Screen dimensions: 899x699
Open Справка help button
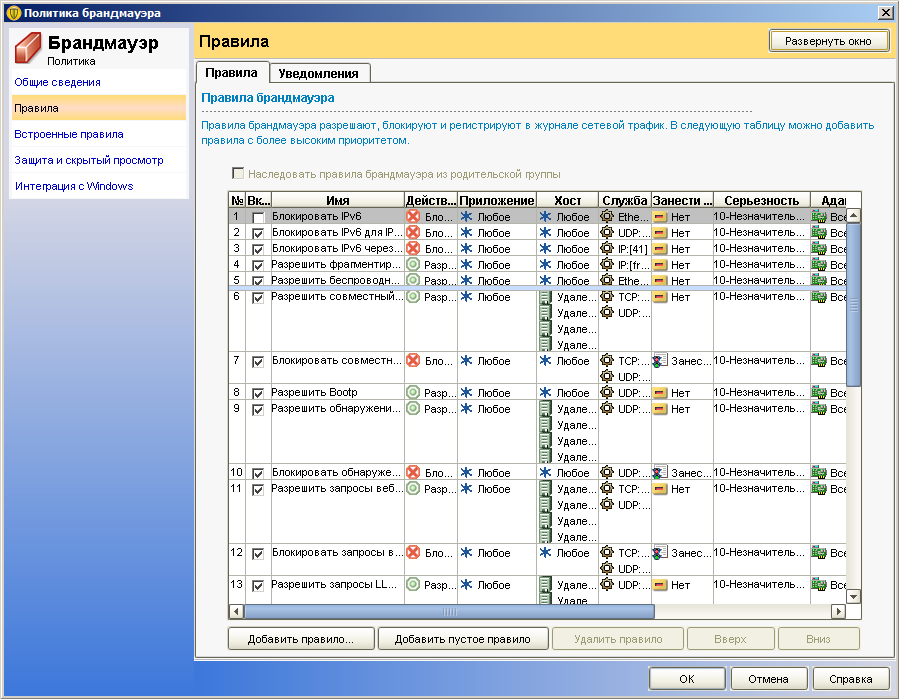pos(851,679)
